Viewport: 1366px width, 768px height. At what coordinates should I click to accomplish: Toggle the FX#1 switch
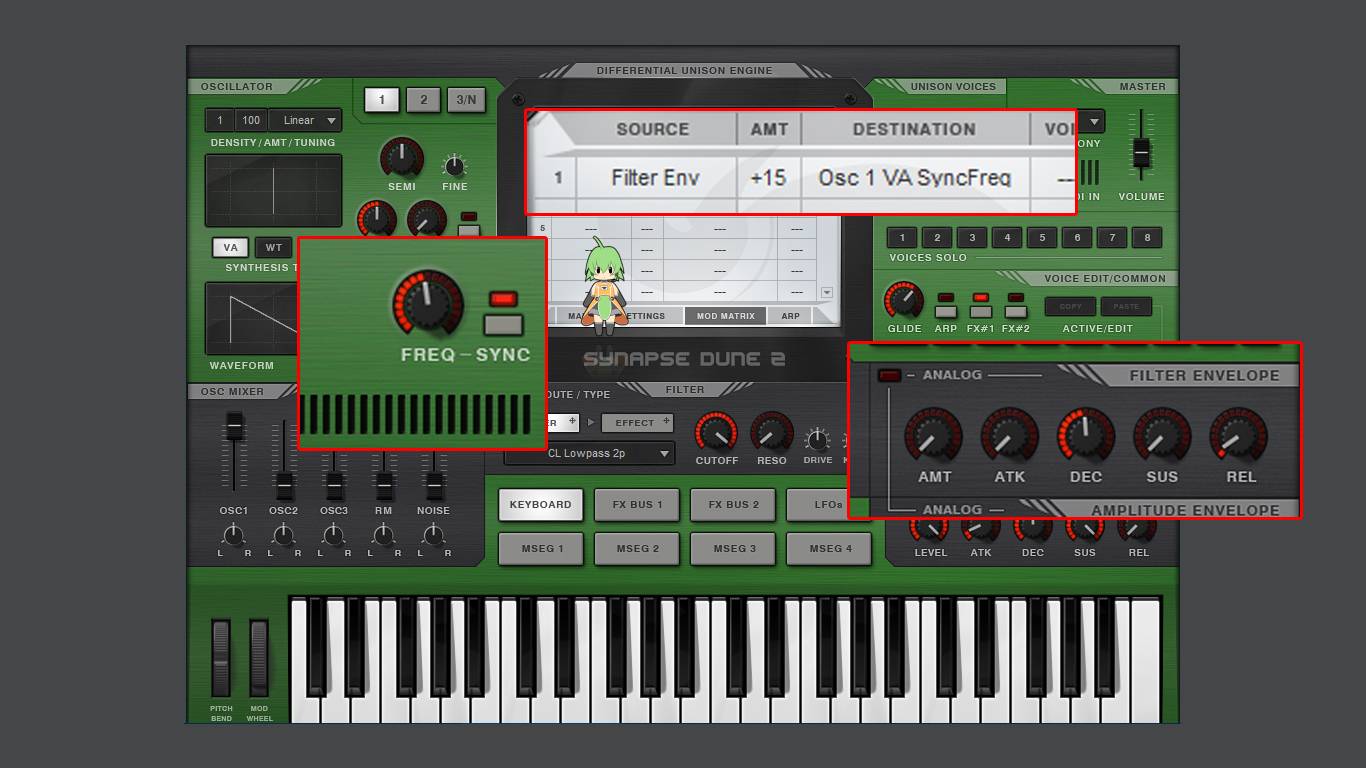coord(981,311)
